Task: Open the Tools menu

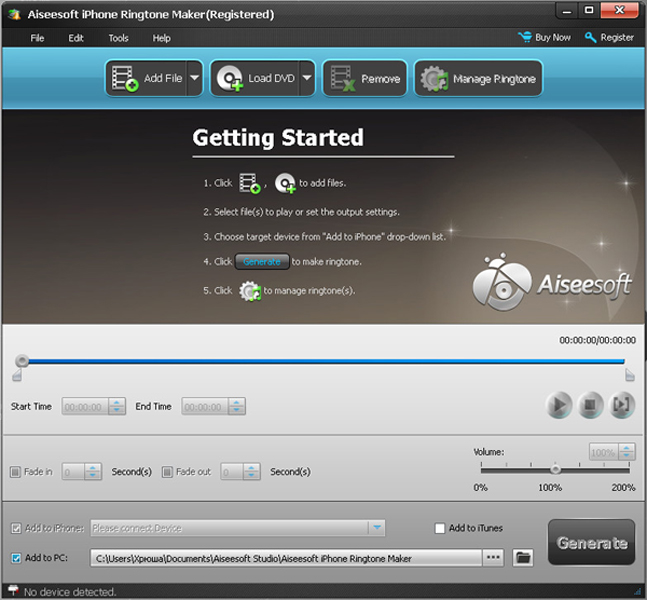Action: click(118, 38)
